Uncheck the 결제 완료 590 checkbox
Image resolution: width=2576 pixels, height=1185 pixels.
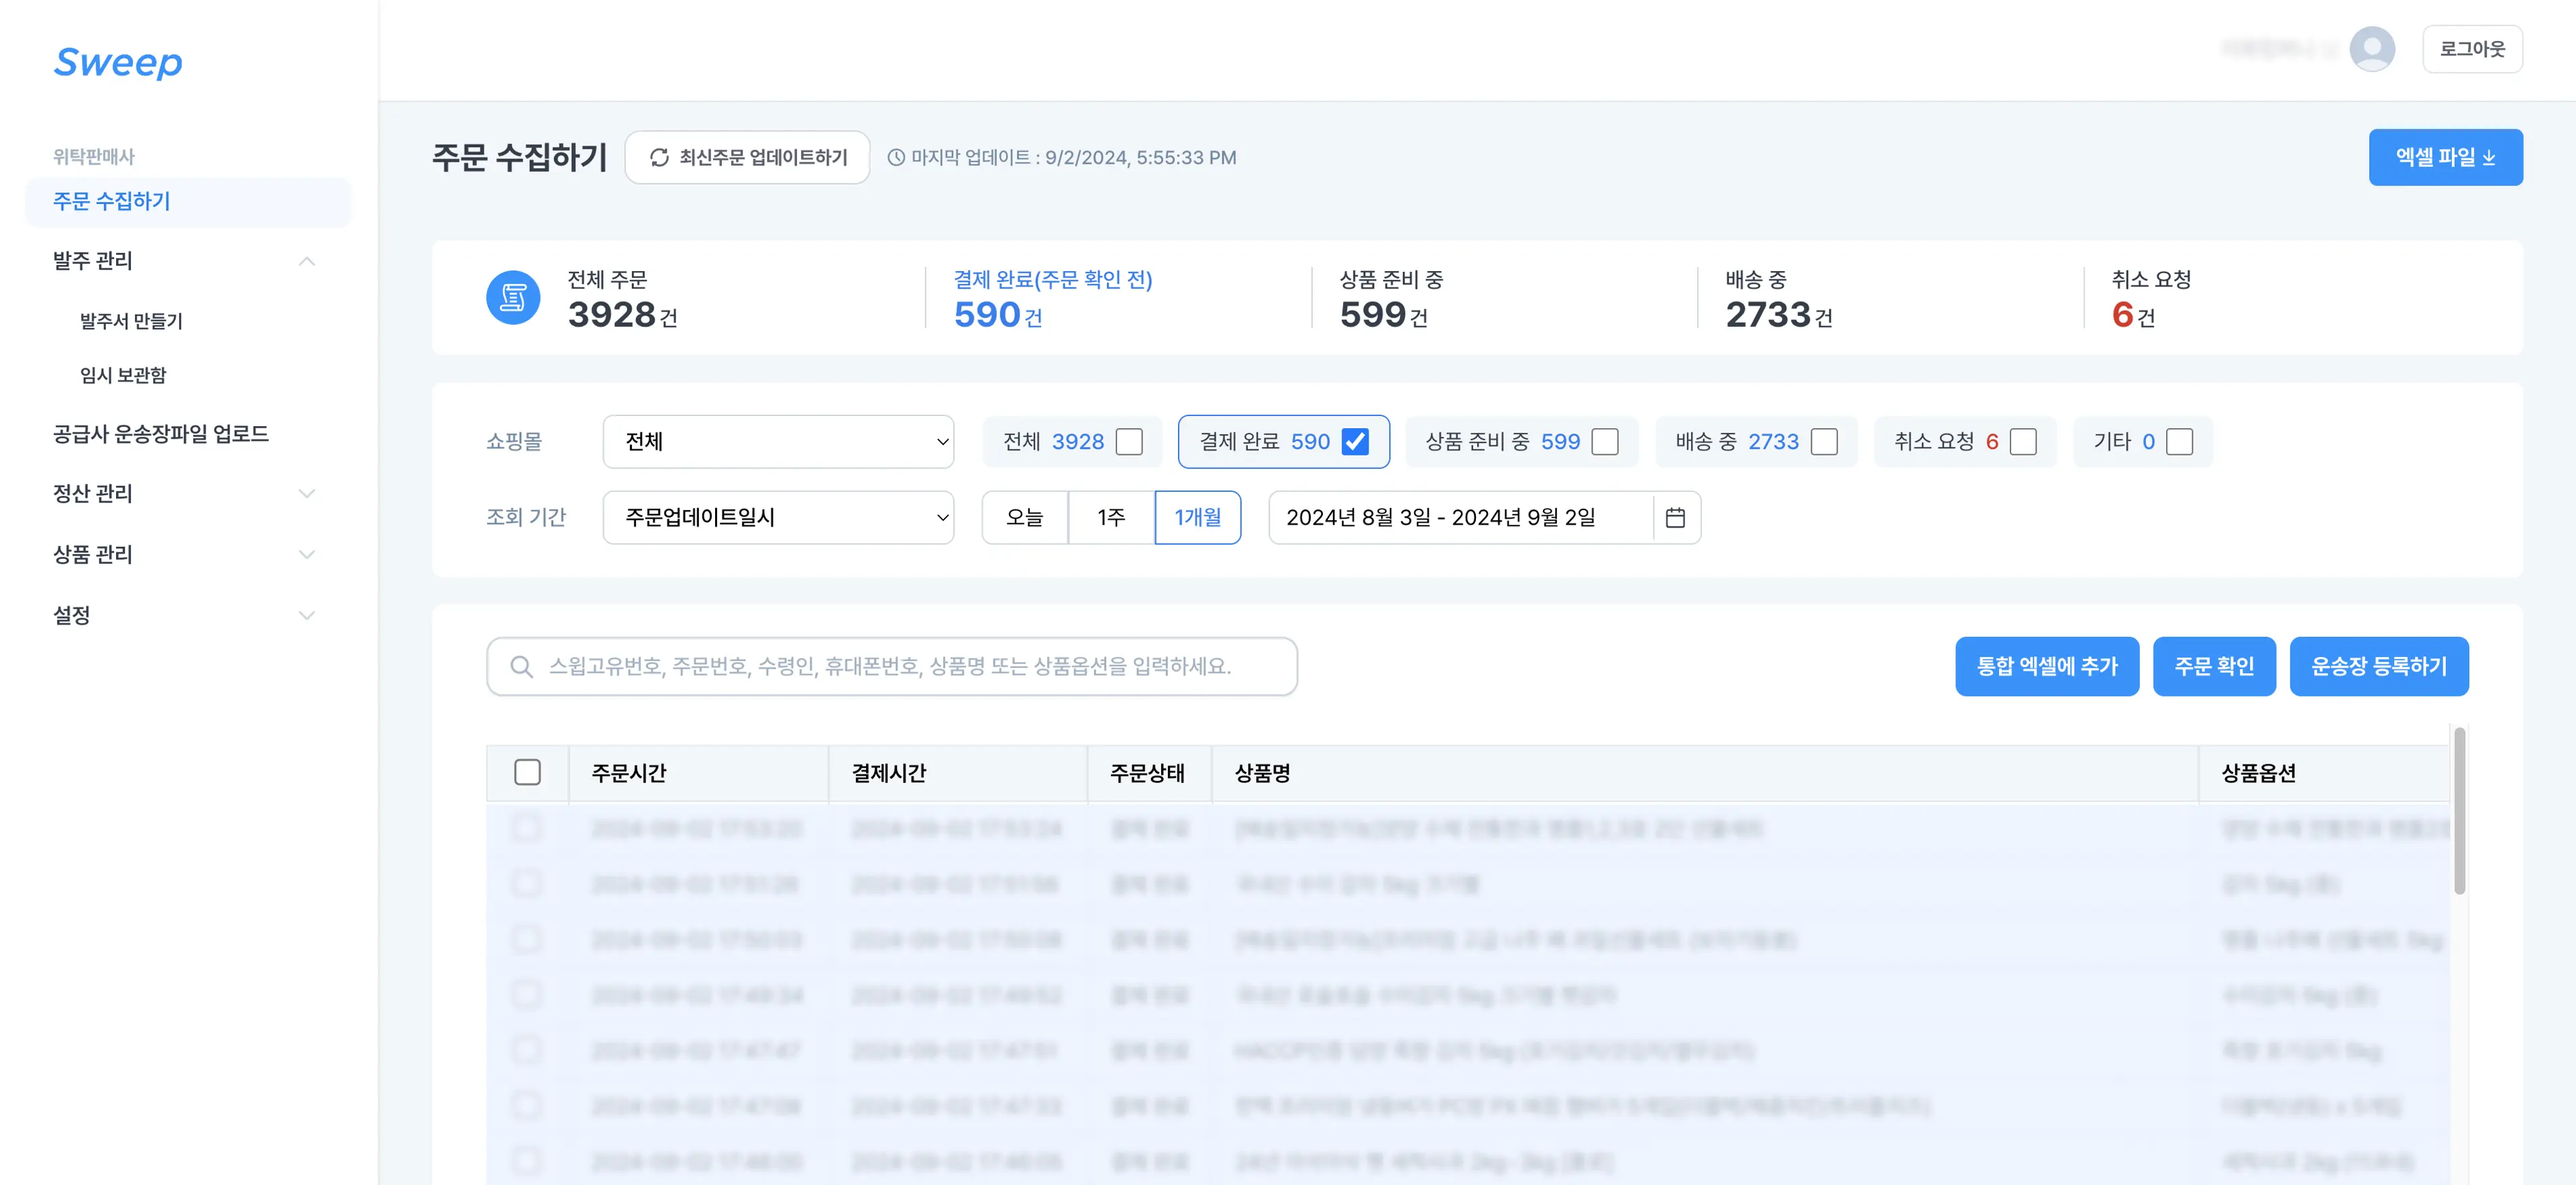click(x=1355, y=442)
